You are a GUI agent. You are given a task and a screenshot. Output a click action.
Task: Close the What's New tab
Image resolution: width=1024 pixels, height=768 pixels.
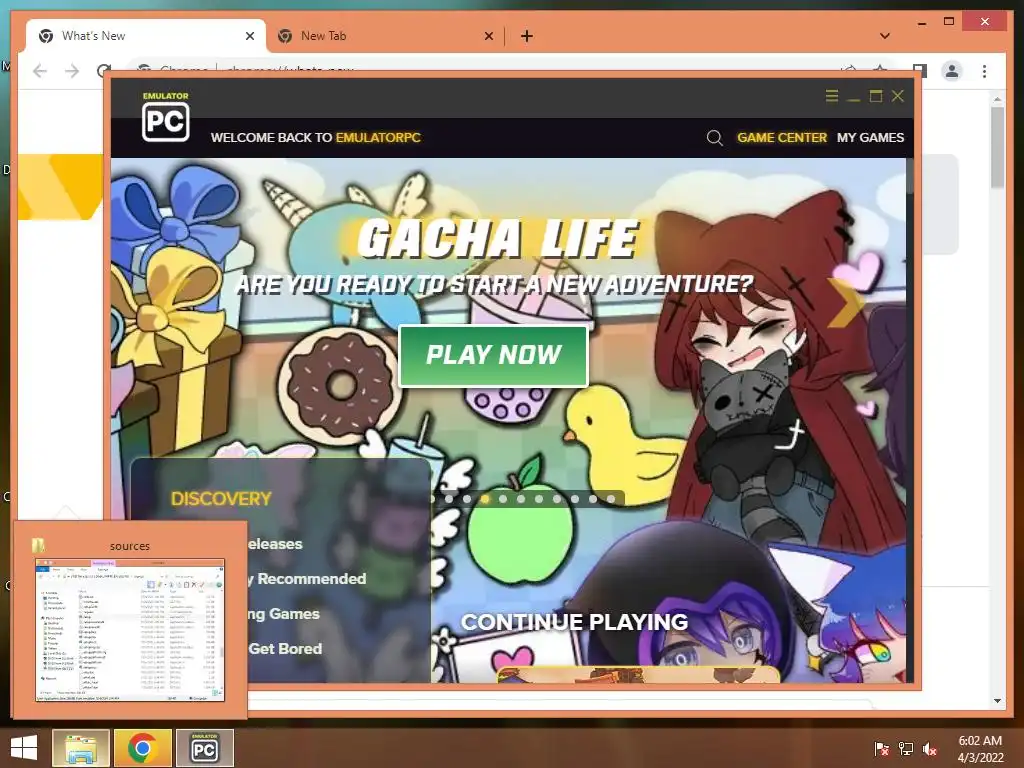pyautogui.click(x=249, y=36)
